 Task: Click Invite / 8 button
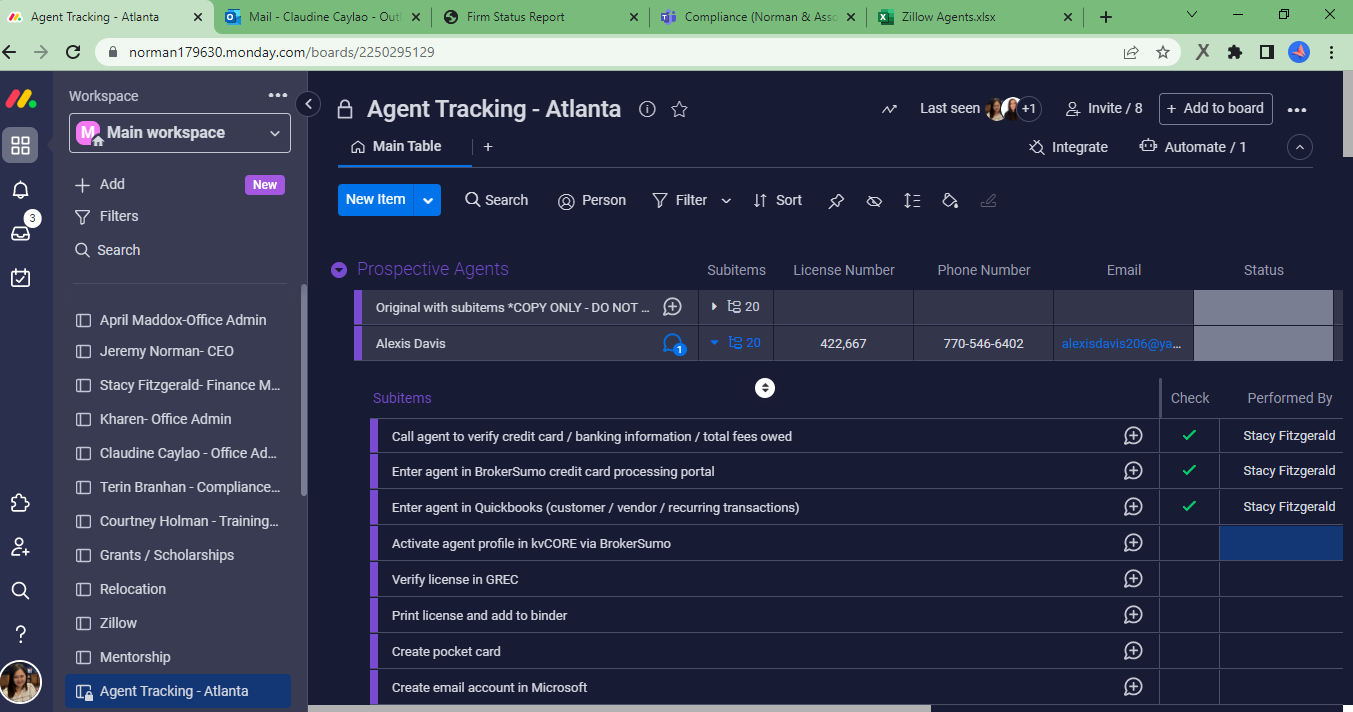click(x=1104, y=108)
